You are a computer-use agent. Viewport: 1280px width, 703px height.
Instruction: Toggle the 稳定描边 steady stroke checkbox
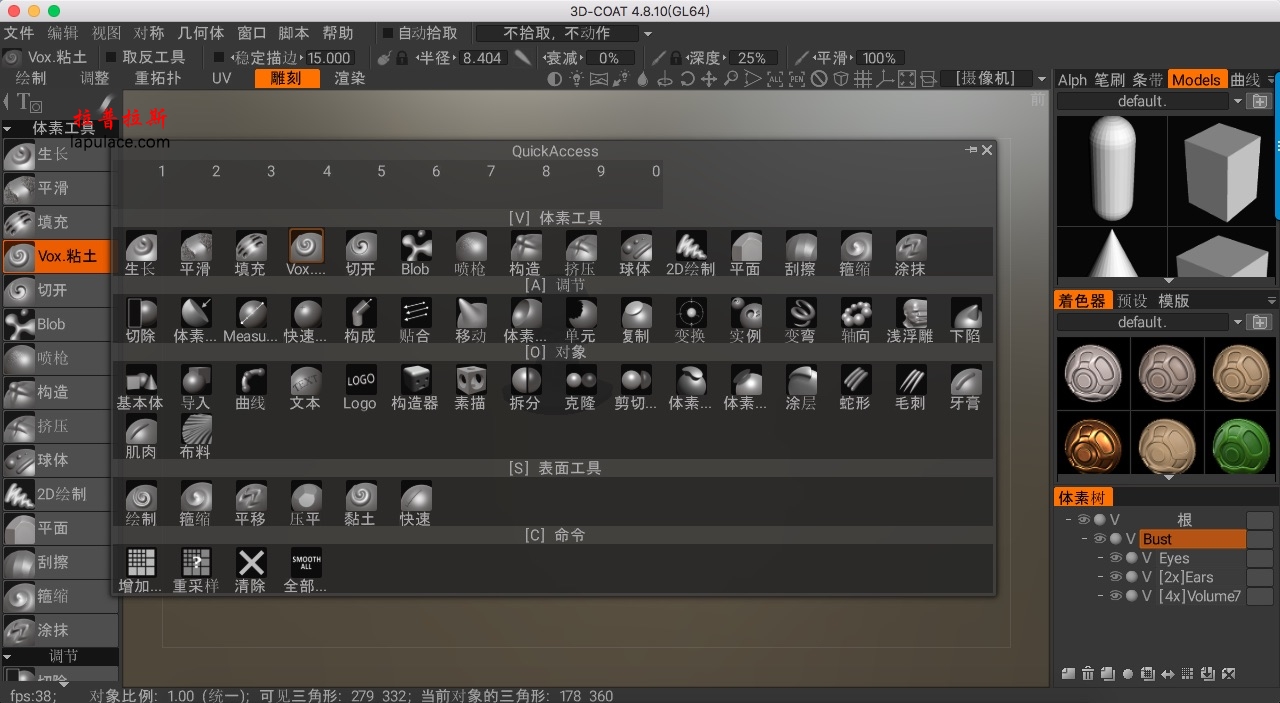click(220, 58)
